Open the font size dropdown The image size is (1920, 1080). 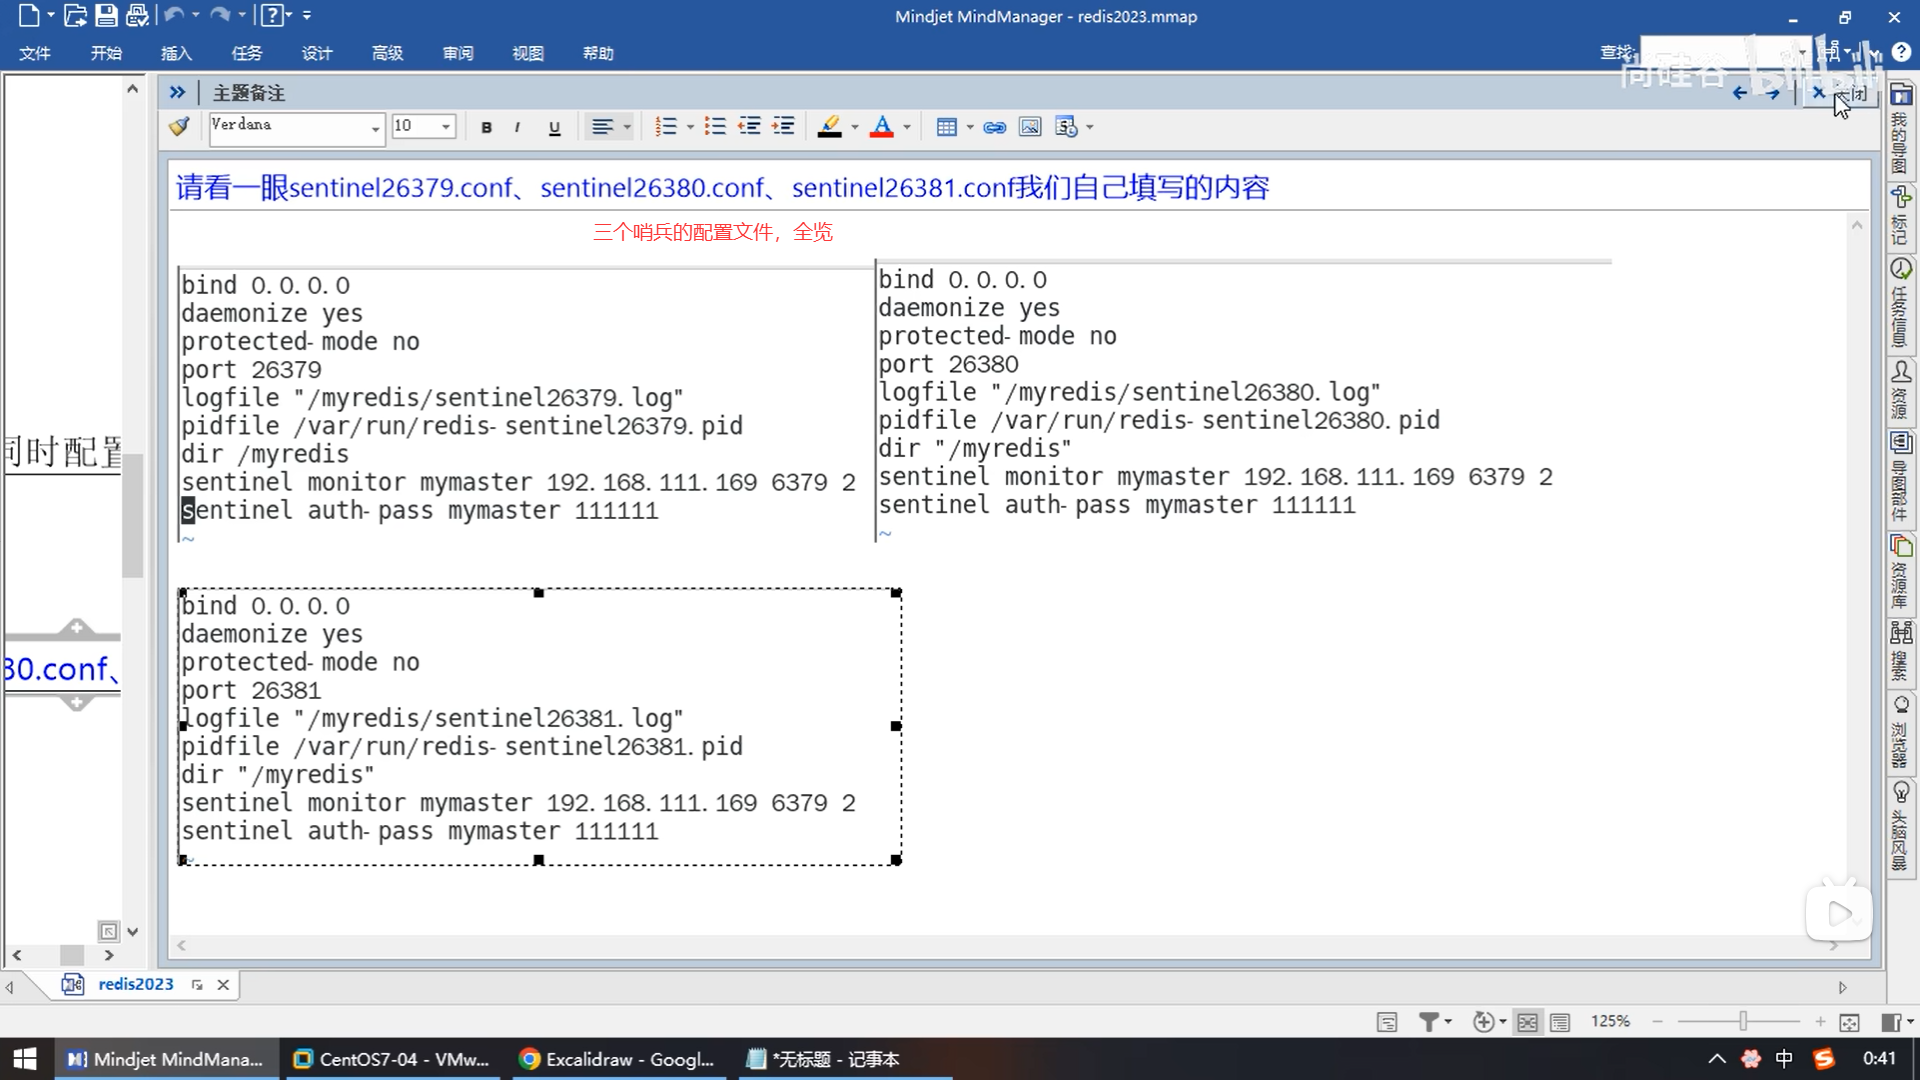(446, 127)
